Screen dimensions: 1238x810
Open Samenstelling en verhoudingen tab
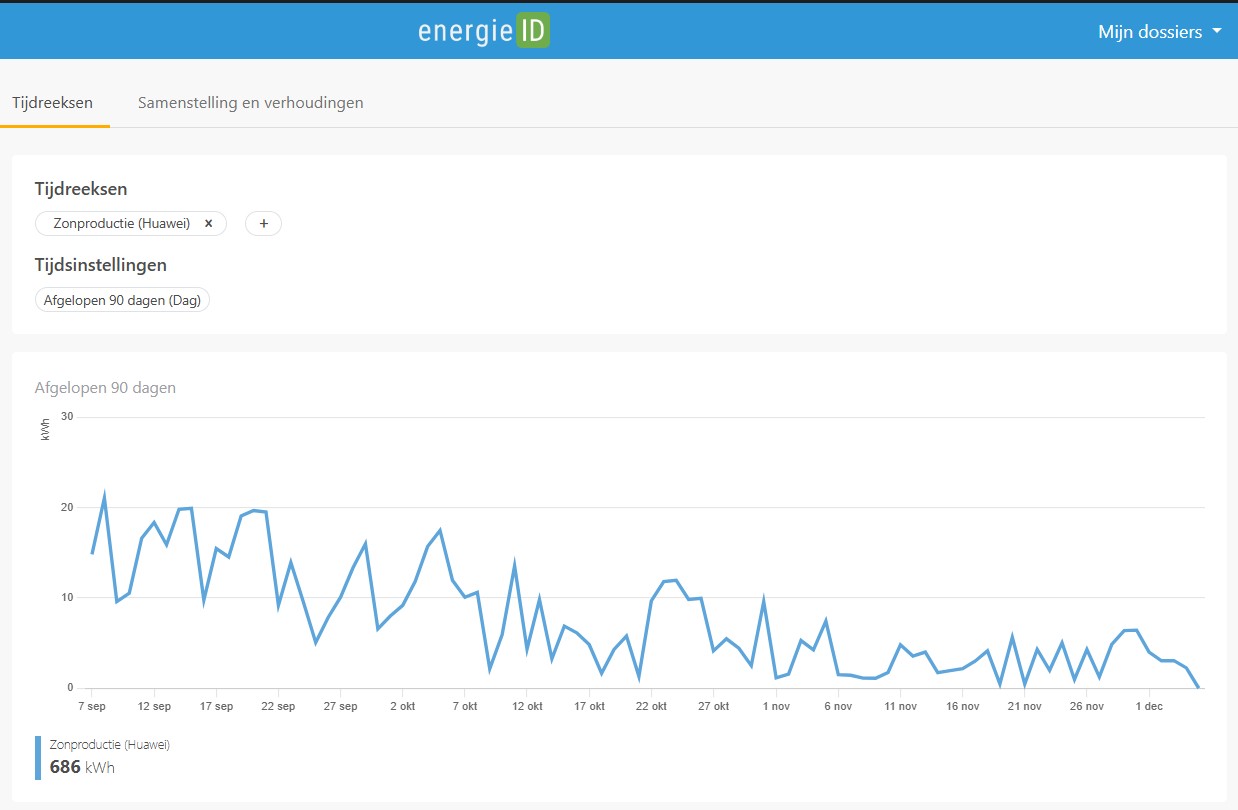click(250, 102)
